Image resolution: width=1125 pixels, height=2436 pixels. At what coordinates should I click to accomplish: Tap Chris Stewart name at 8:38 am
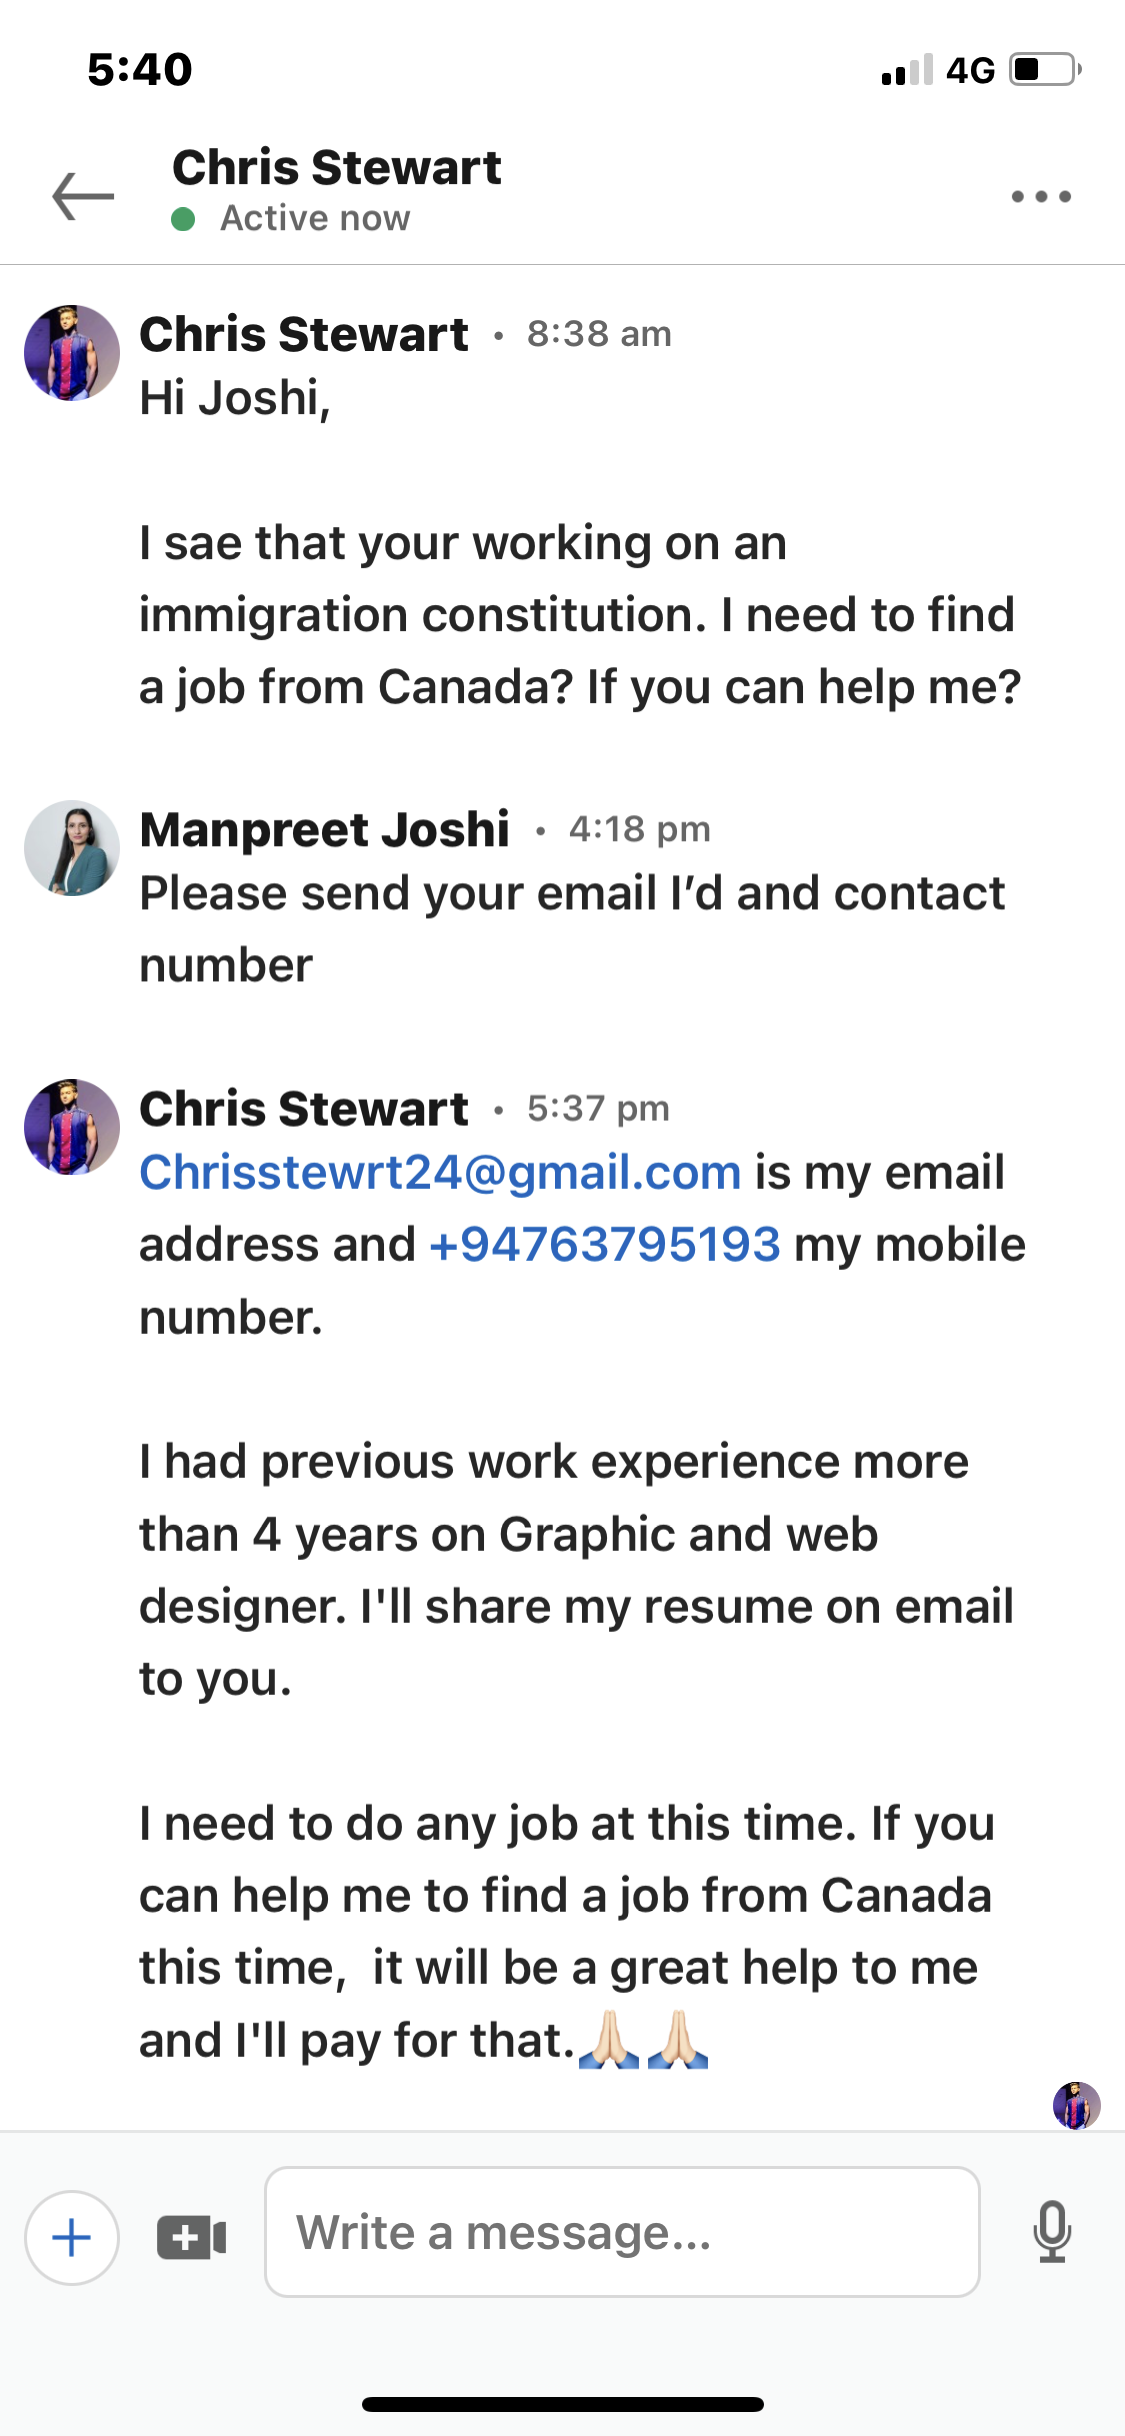pyautogui.click(x=304, y=334)
